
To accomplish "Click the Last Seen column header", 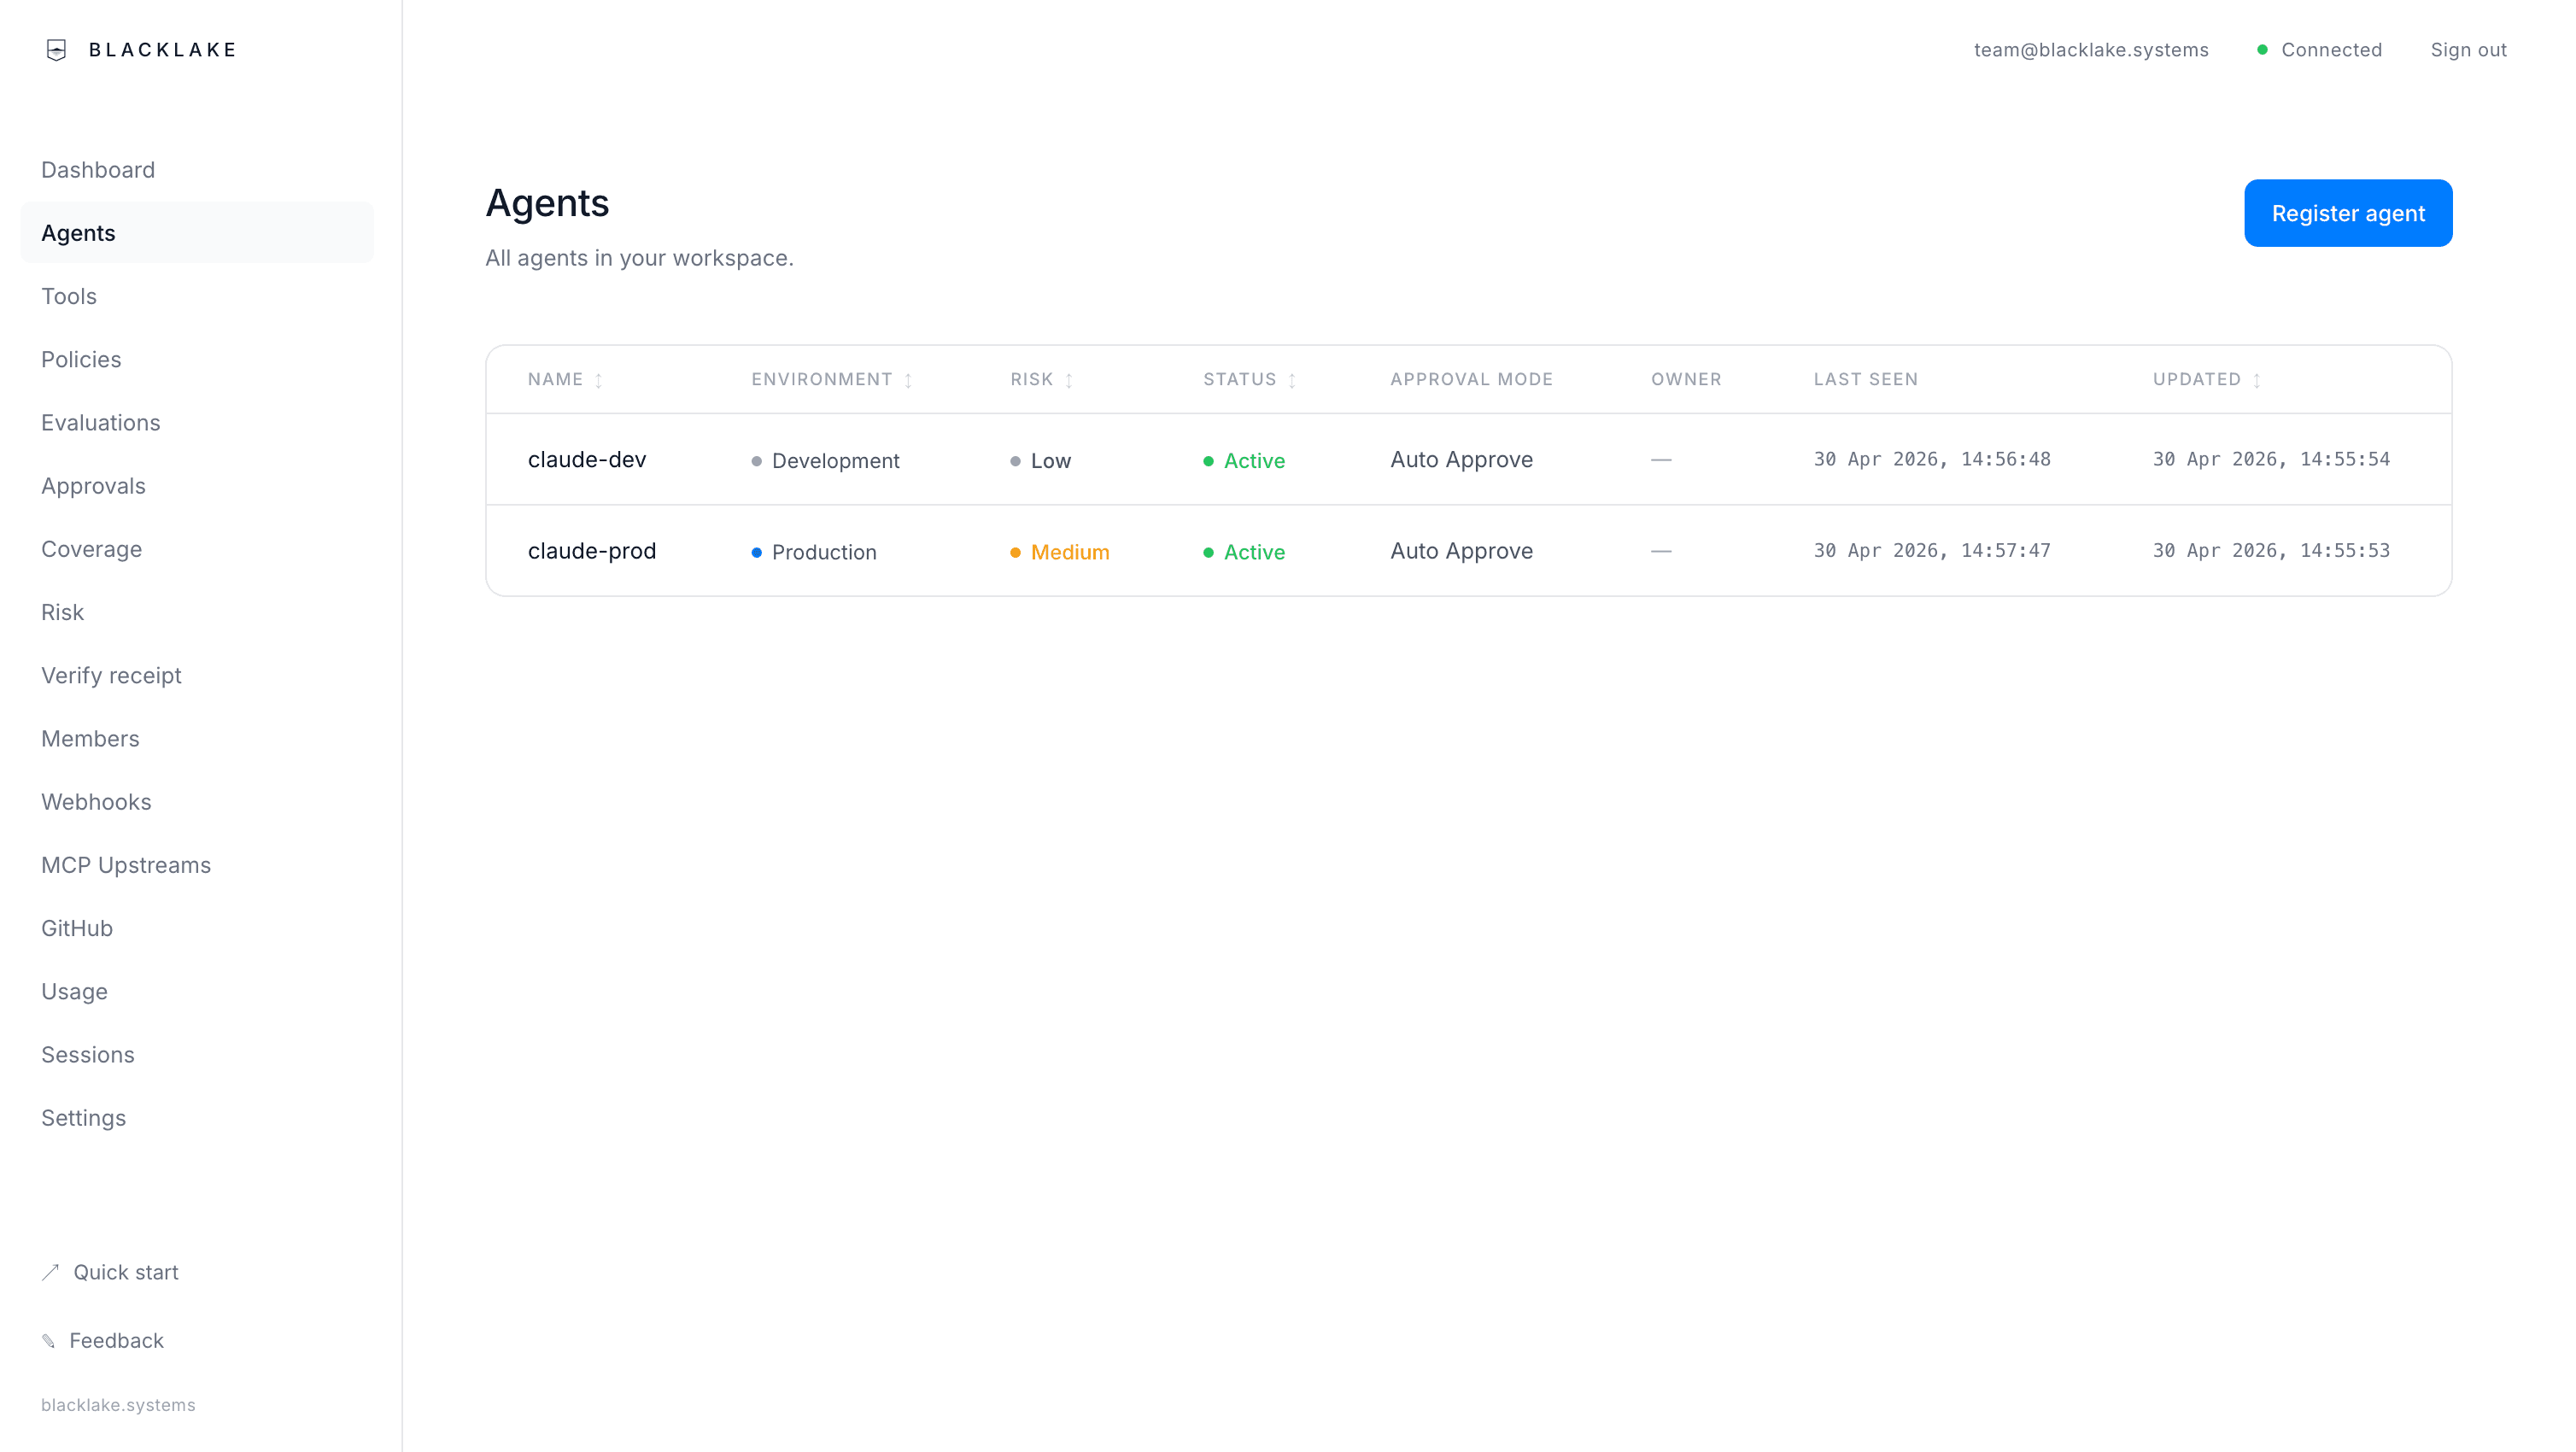I will [x=1866, y=379].
